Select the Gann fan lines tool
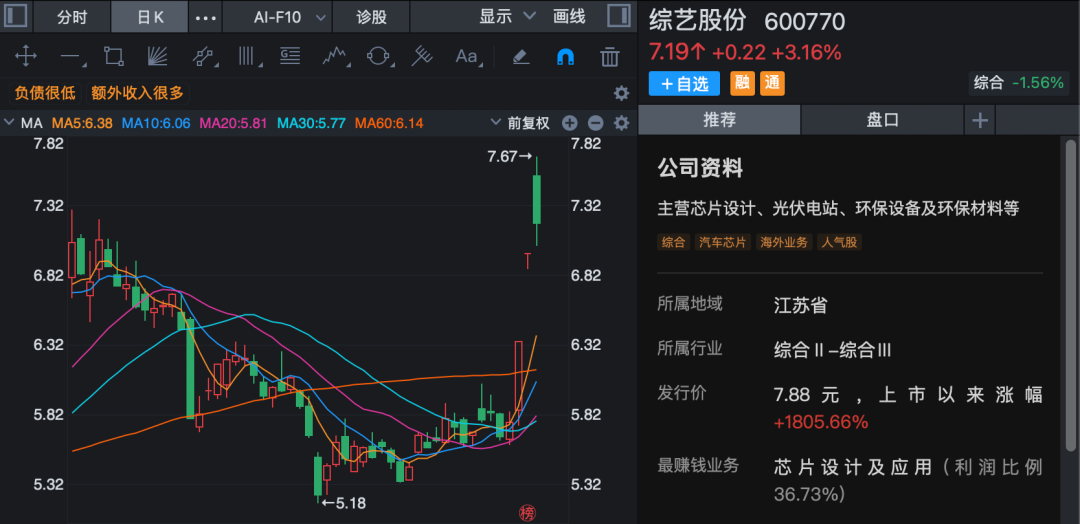 pyautogui.click(x=157, y=56)
